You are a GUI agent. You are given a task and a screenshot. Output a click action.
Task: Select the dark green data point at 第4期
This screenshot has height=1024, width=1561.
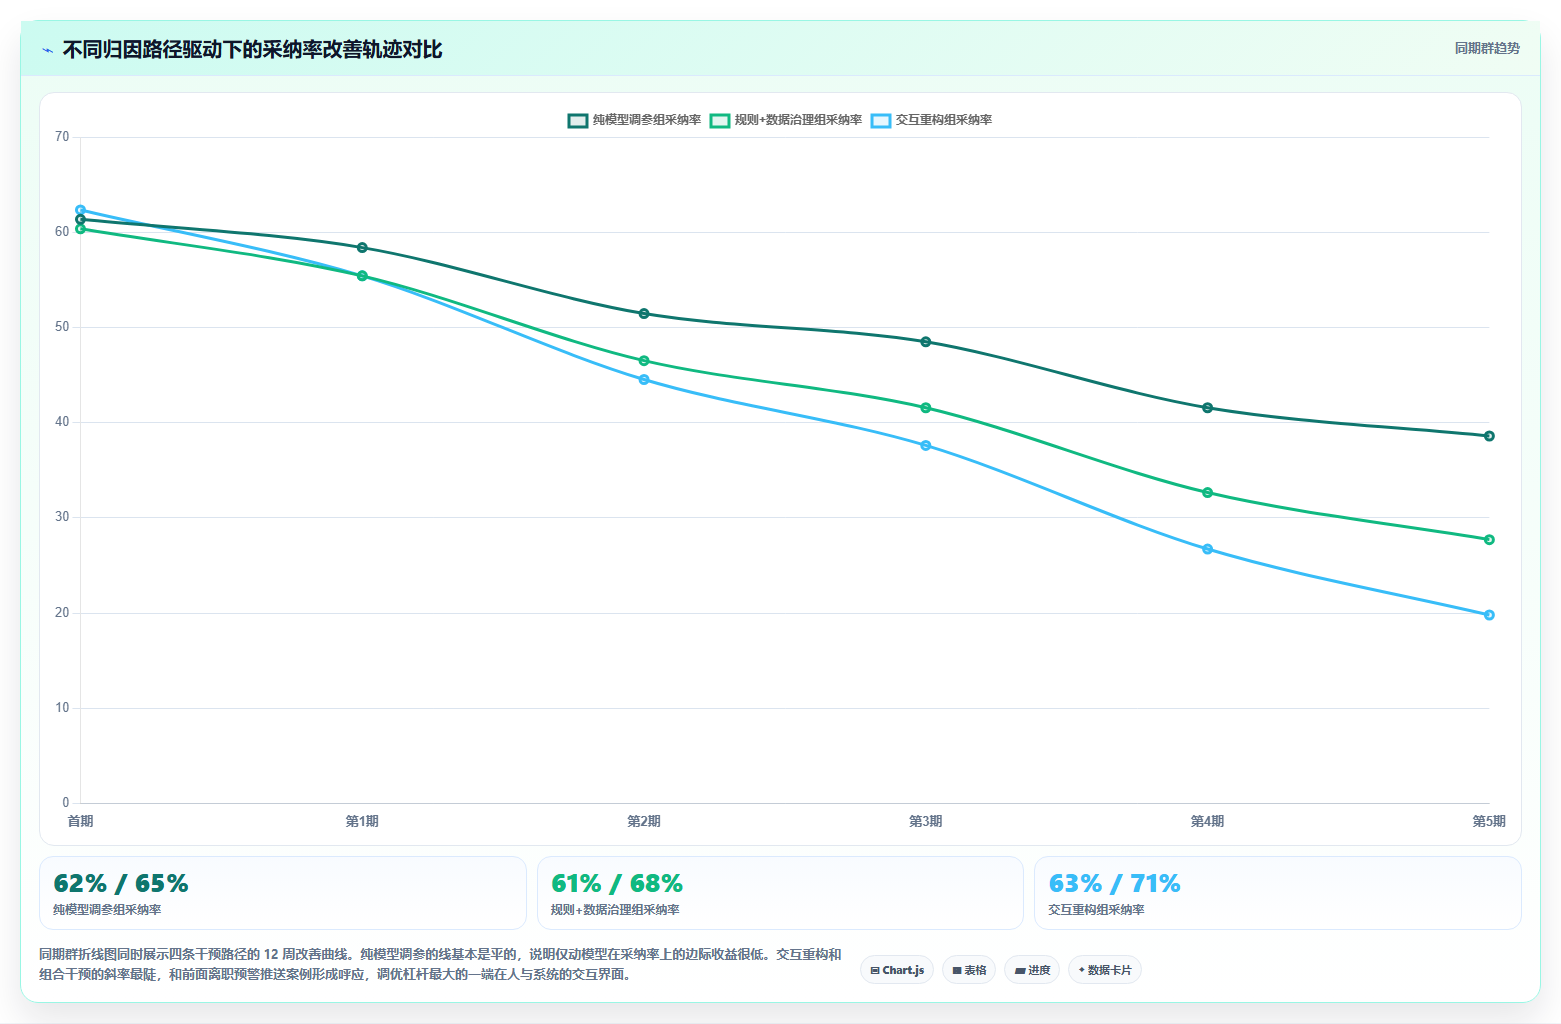click(x=1207, y=408)
